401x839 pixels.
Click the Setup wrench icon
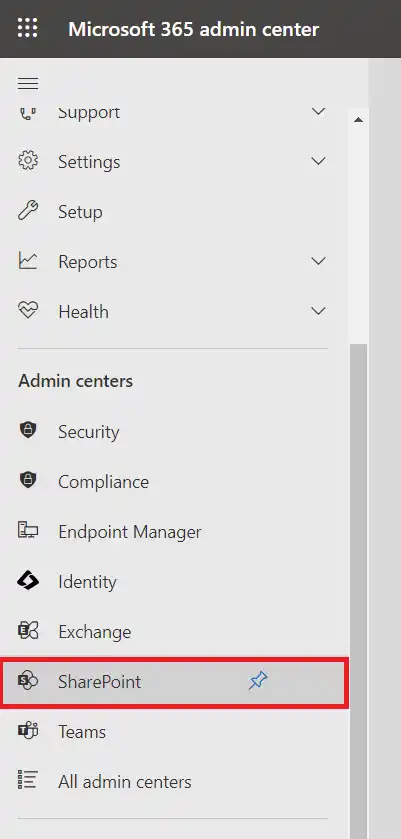[x=28, y=211]
